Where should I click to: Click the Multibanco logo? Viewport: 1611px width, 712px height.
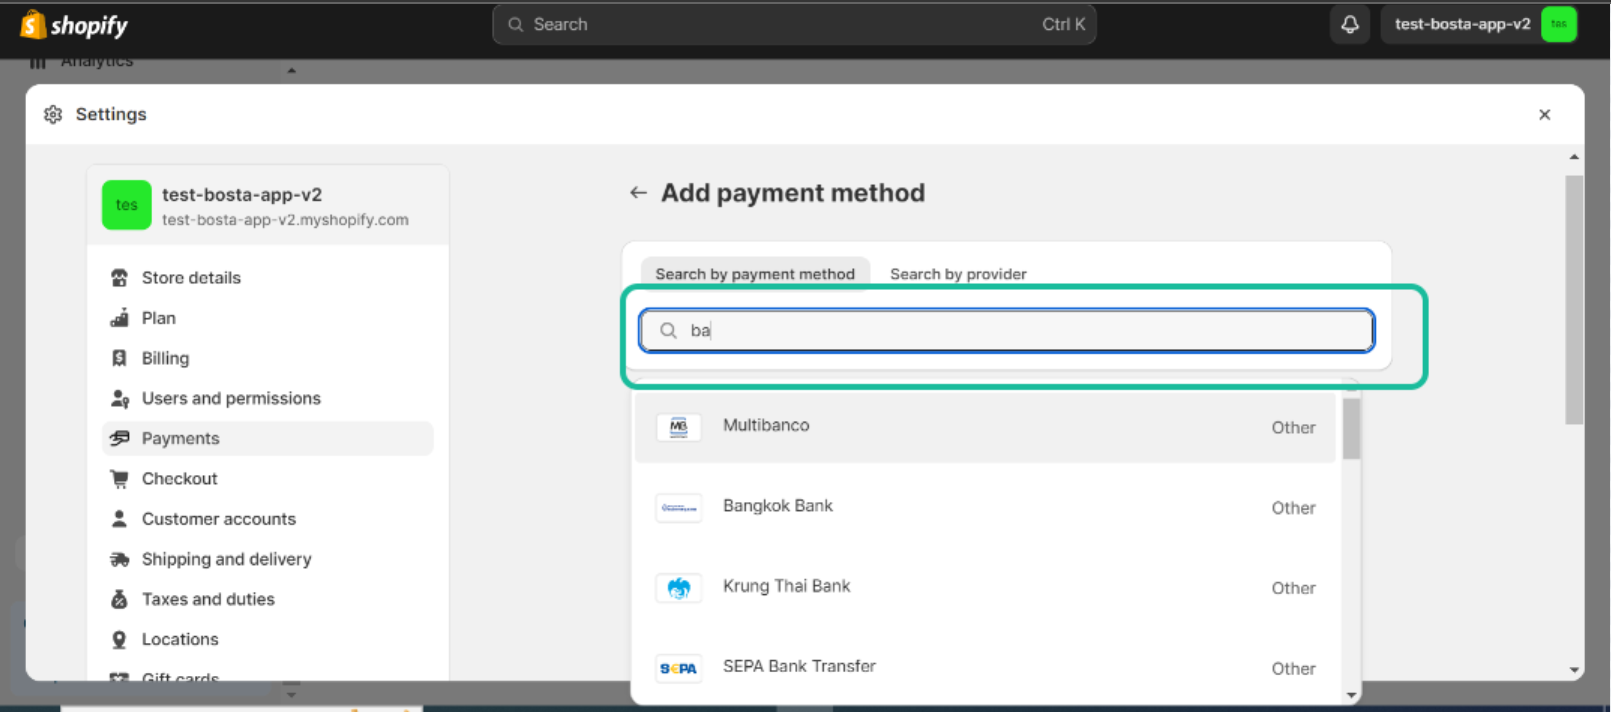click(x=678, y=427)
